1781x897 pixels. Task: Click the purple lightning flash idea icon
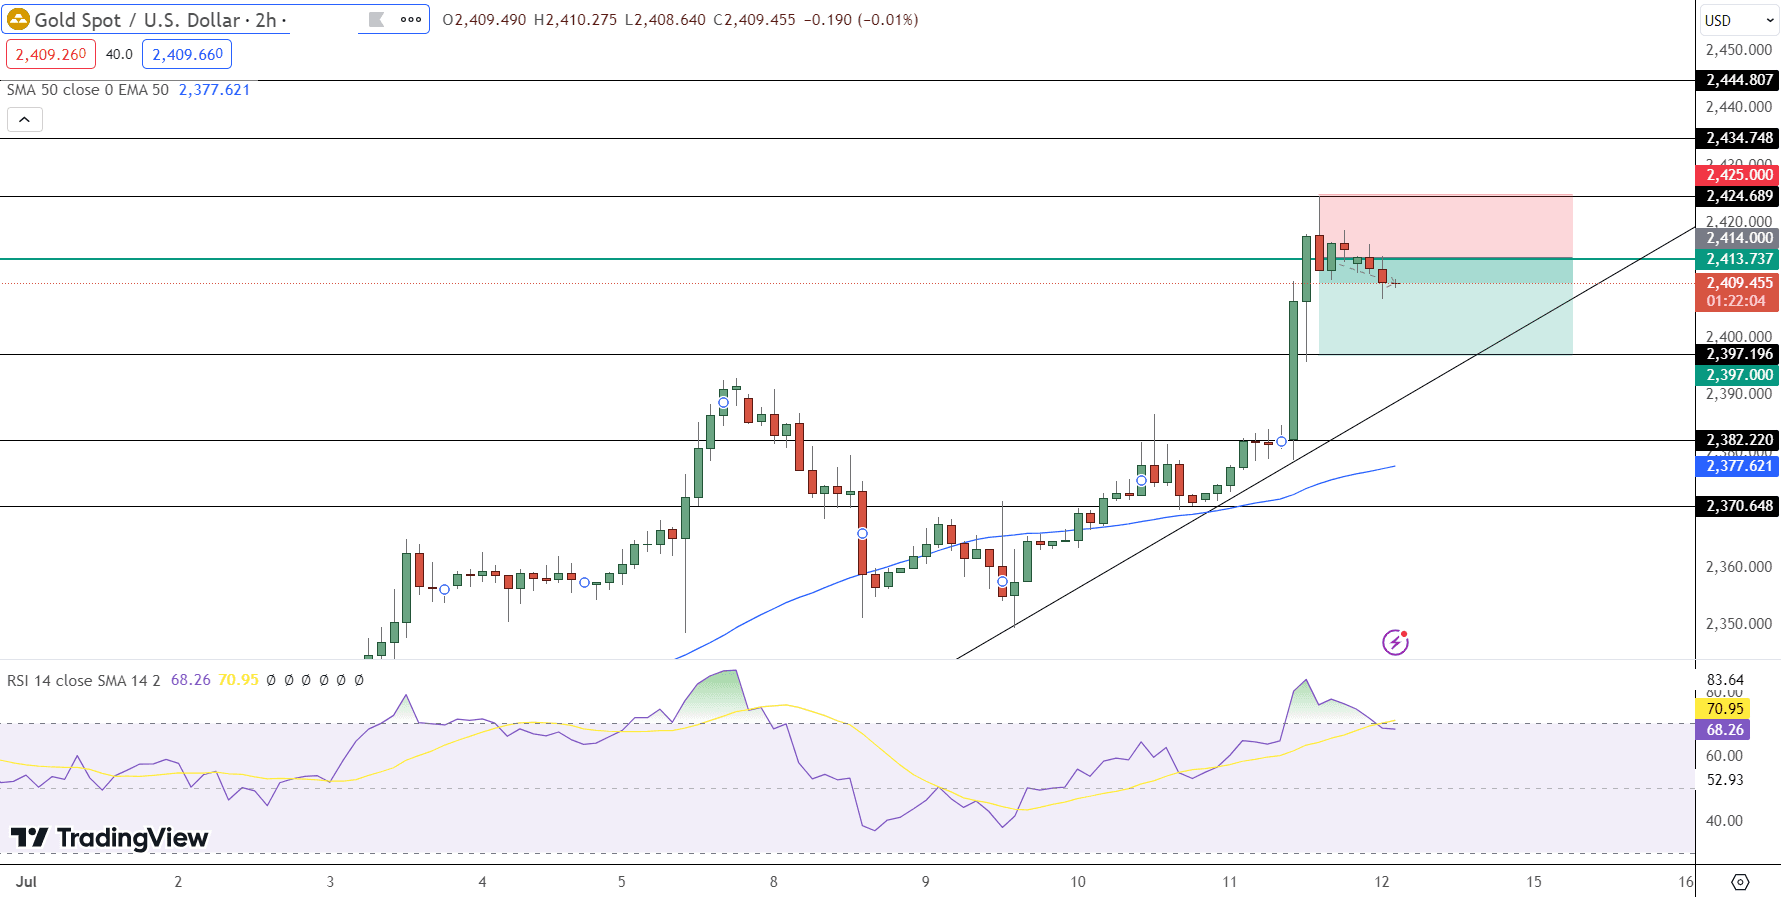click(x=1395, y=642)
